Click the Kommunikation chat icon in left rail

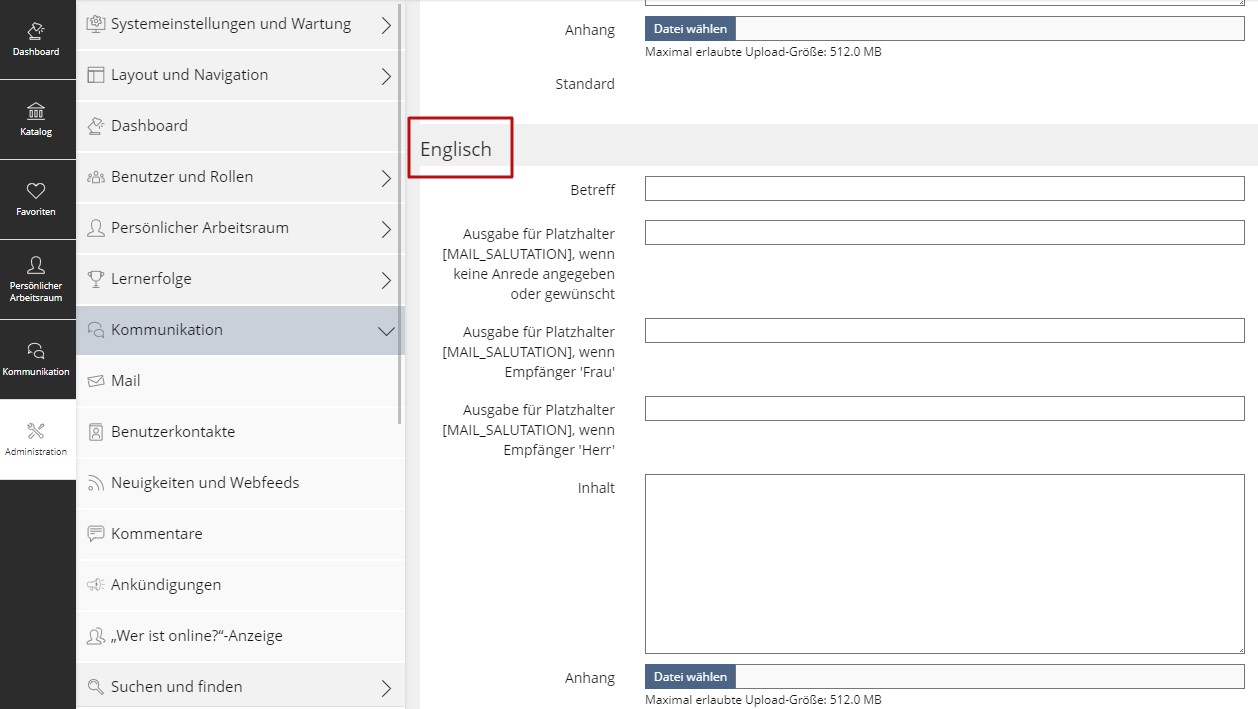point(36,351)
